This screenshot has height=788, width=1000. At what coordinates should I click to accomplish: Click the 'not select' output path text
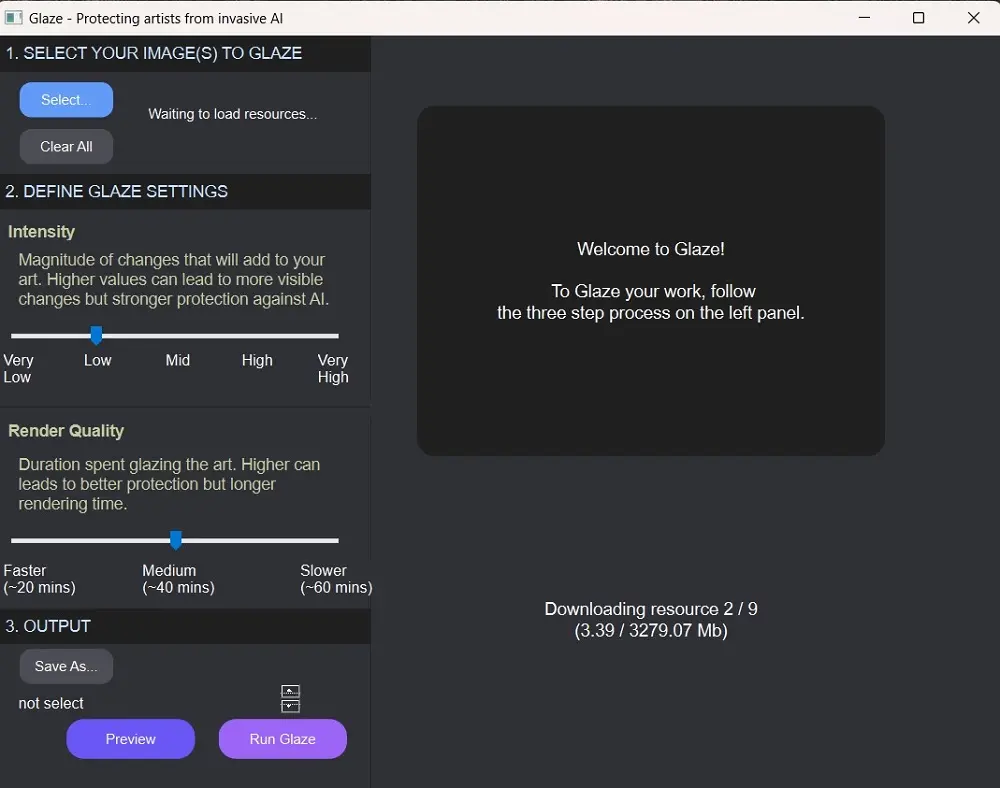51,703
